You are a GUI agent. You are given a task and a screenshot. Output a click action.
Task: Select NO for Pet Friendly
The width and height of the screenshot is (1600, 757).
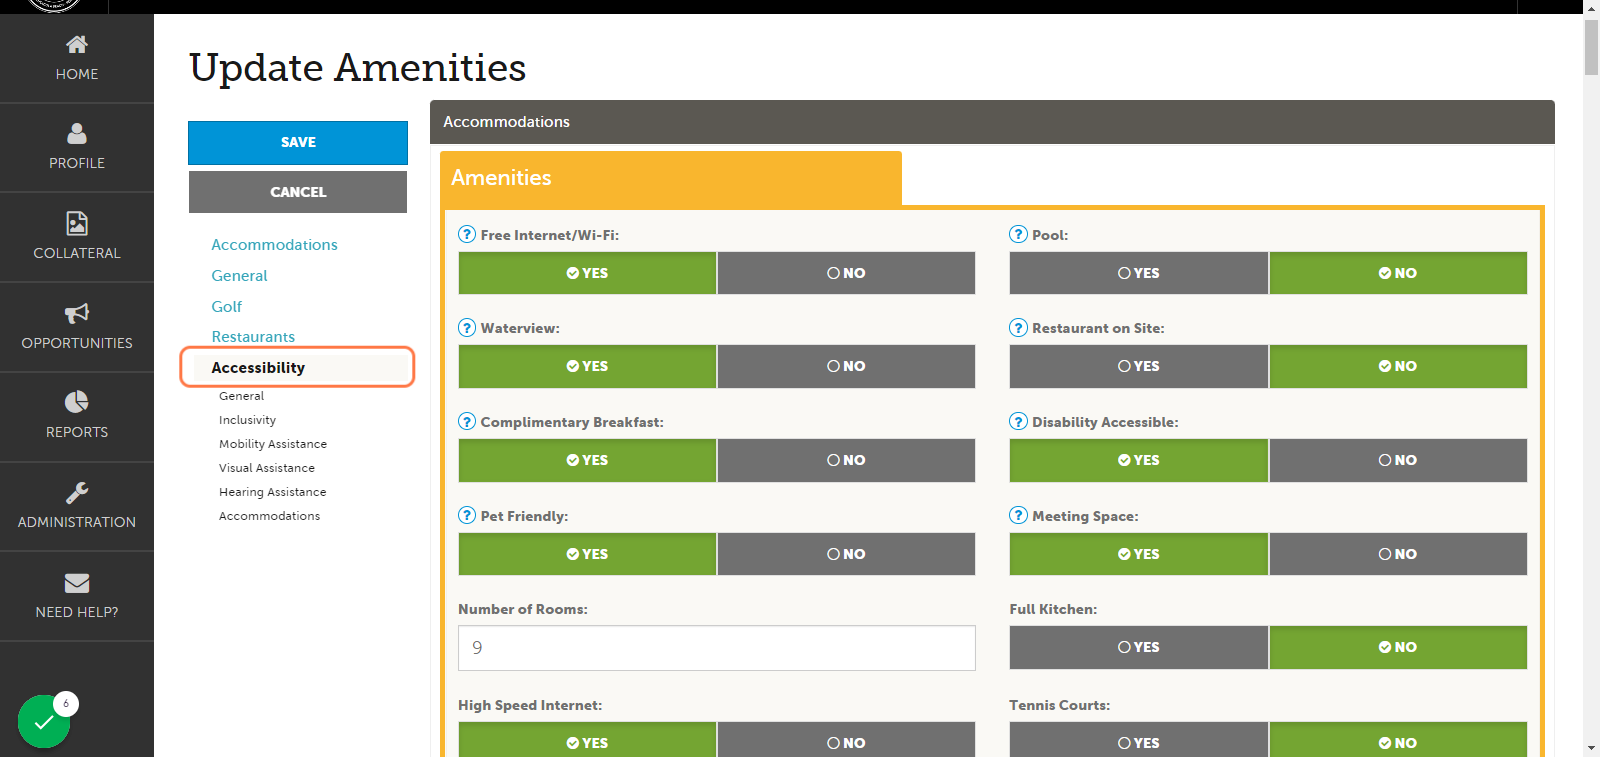pyautogui.click(x=846, y=554)
